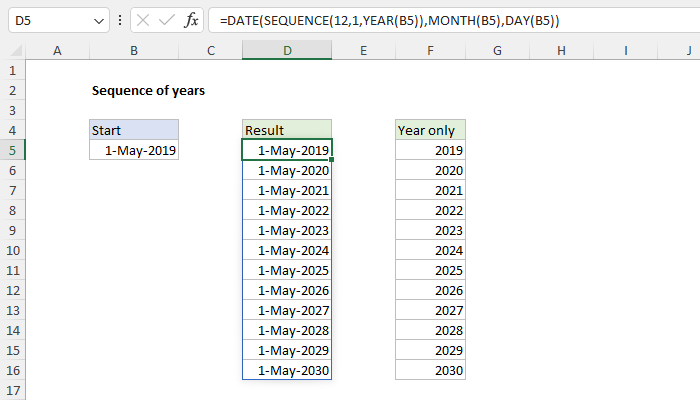
Task: Select column A header
Action: coord(57,50)
